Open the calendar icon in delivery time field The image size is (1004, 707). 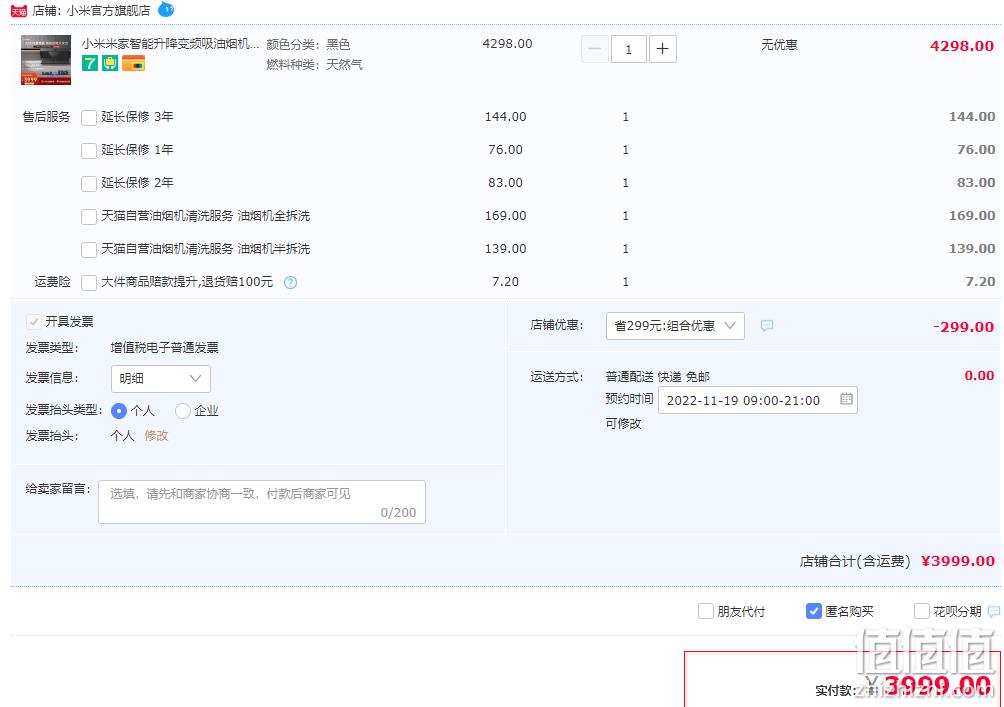click(846, 399)
